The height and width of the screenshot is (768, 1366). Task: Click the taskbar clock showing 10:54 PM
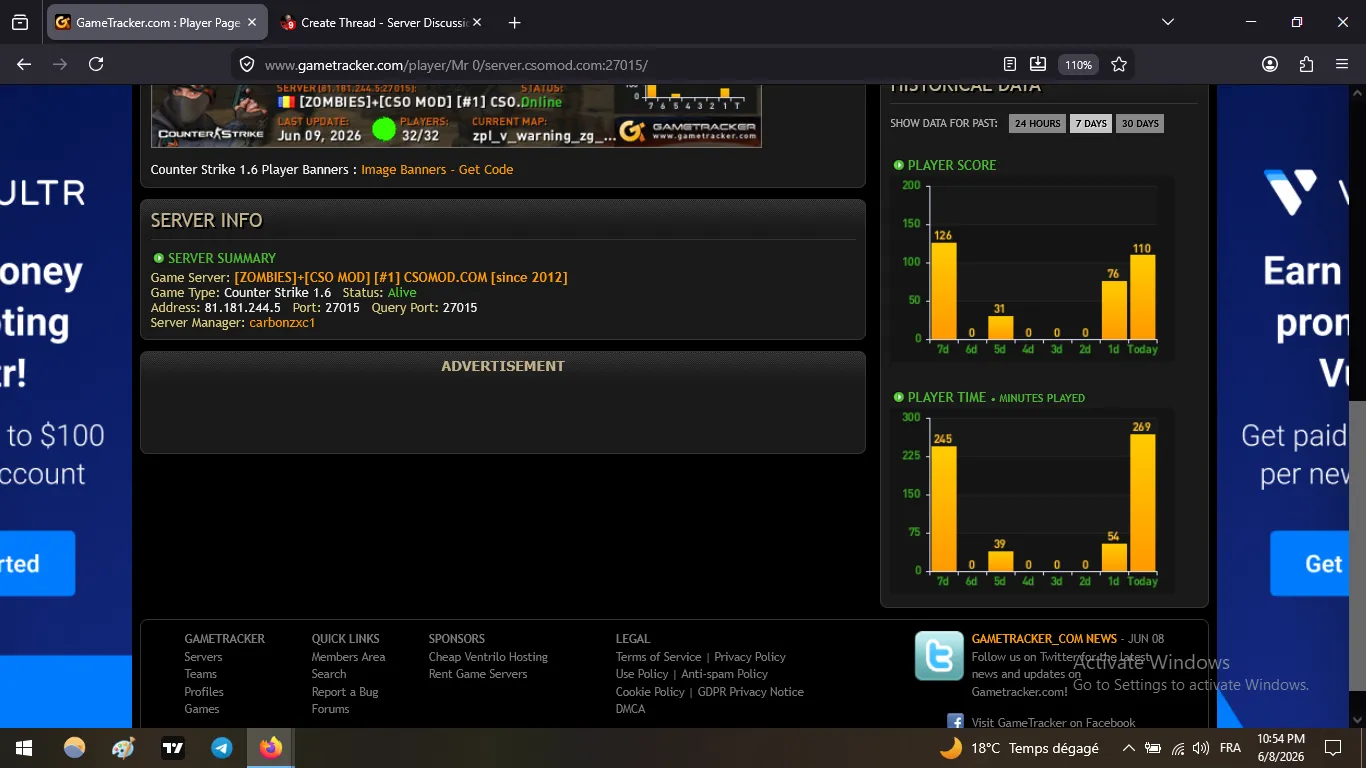(1281, 748)
